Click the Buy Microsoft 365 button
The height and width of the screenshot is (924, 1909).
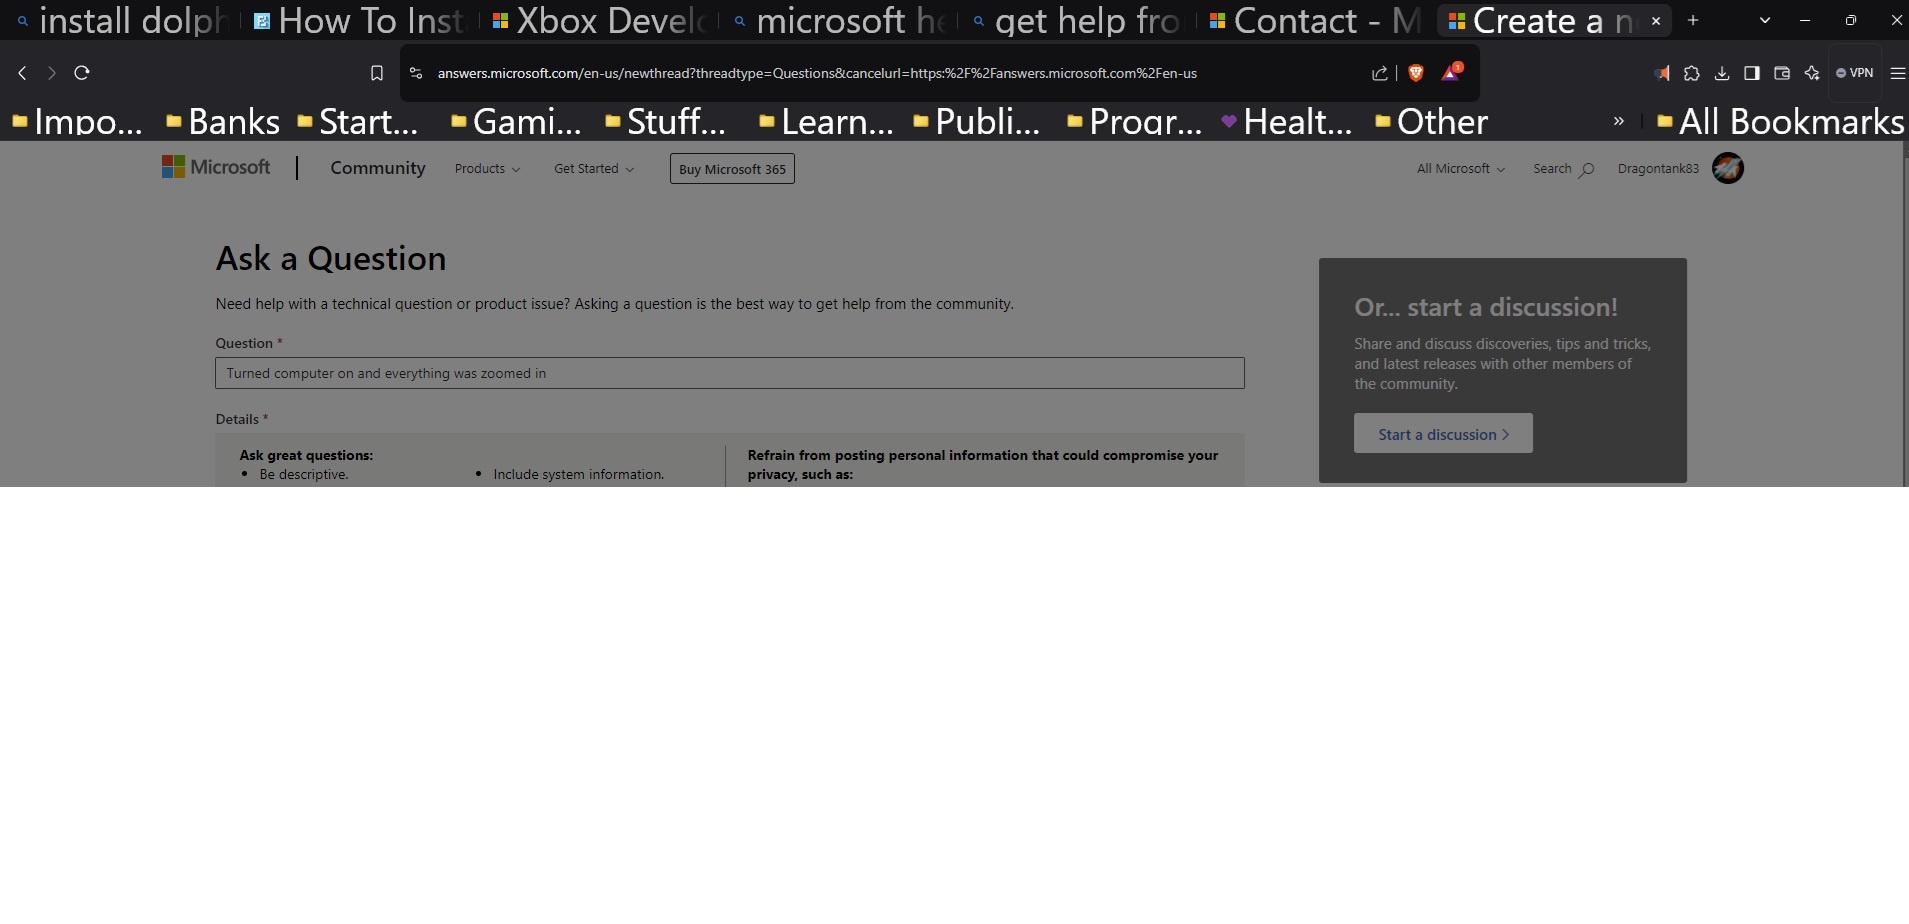pos(731,168)
